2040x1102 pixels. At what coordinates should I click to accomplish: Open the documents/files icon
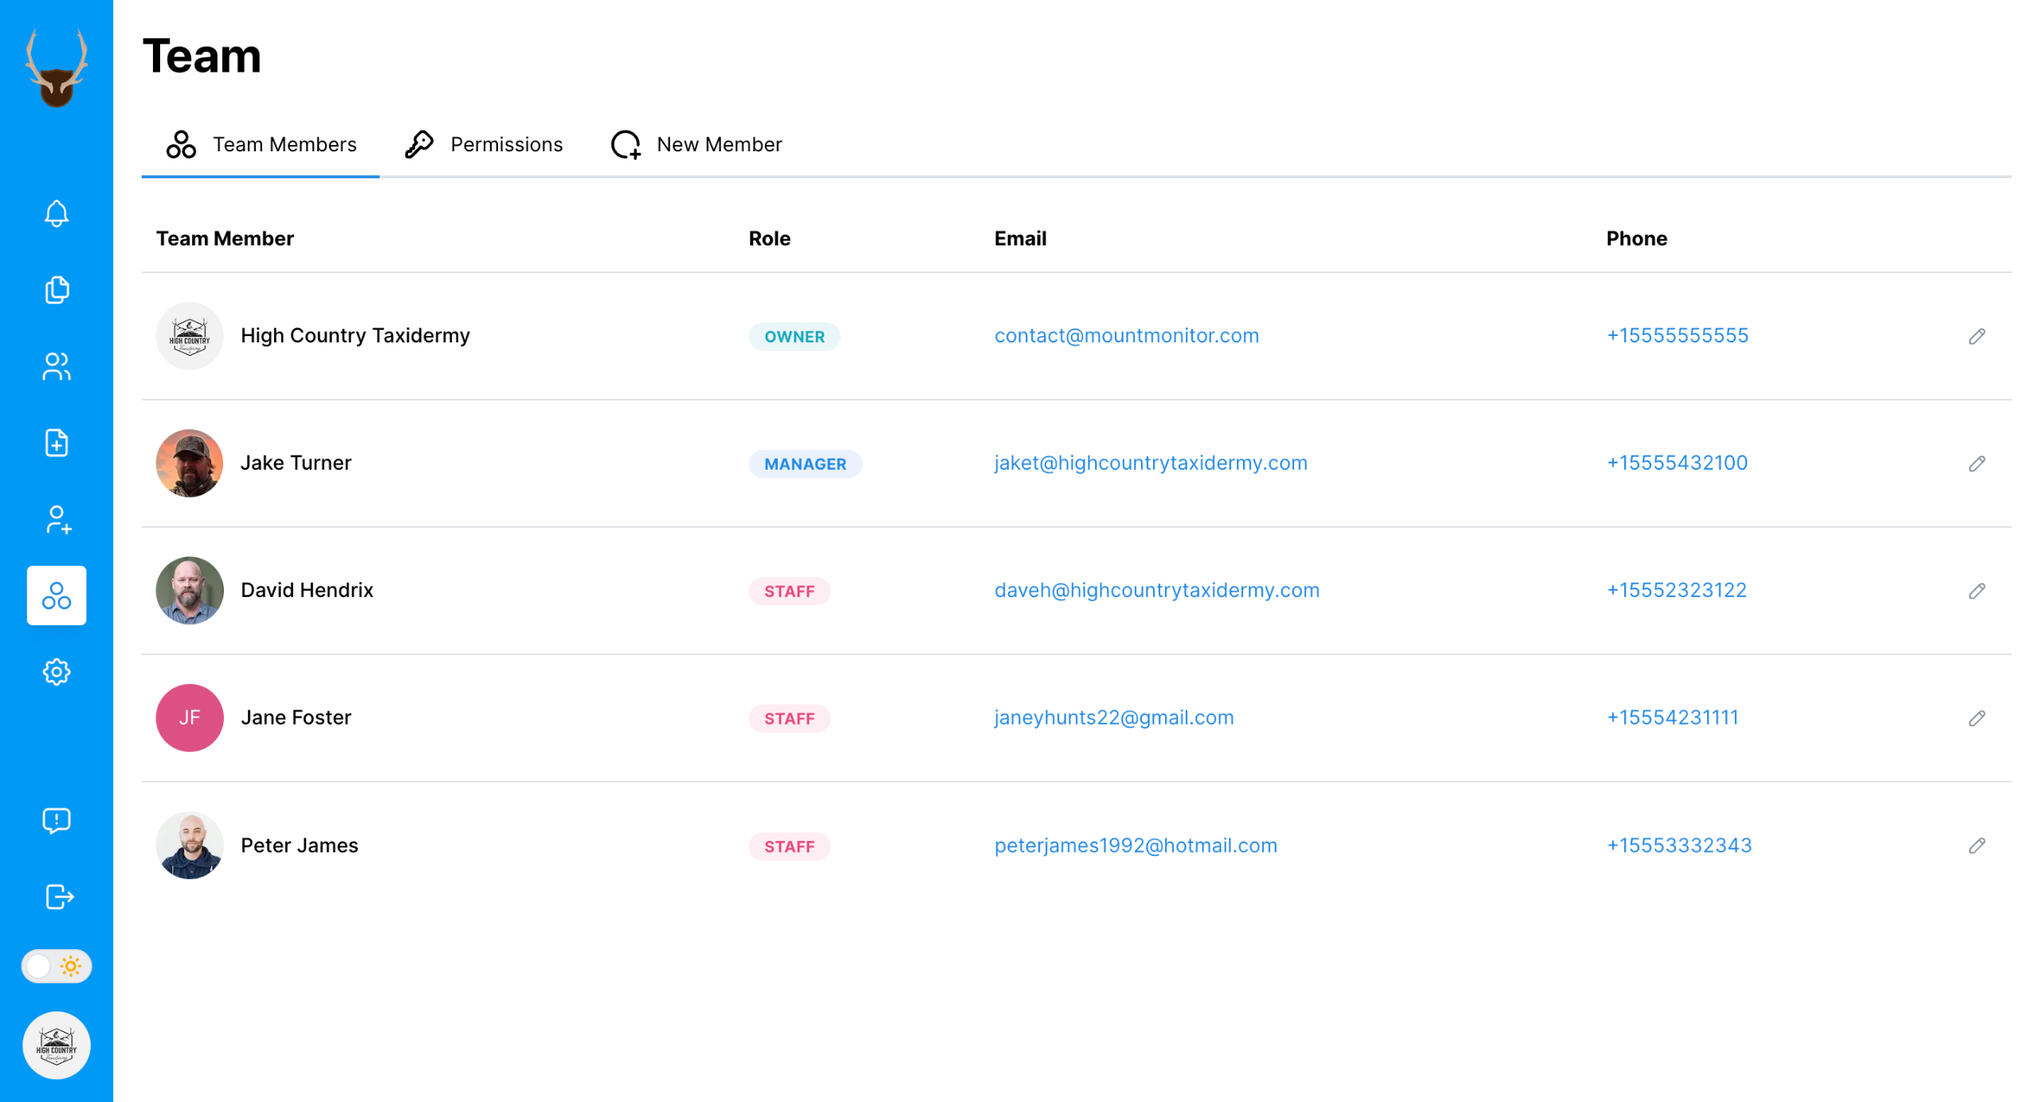point(56,289)
